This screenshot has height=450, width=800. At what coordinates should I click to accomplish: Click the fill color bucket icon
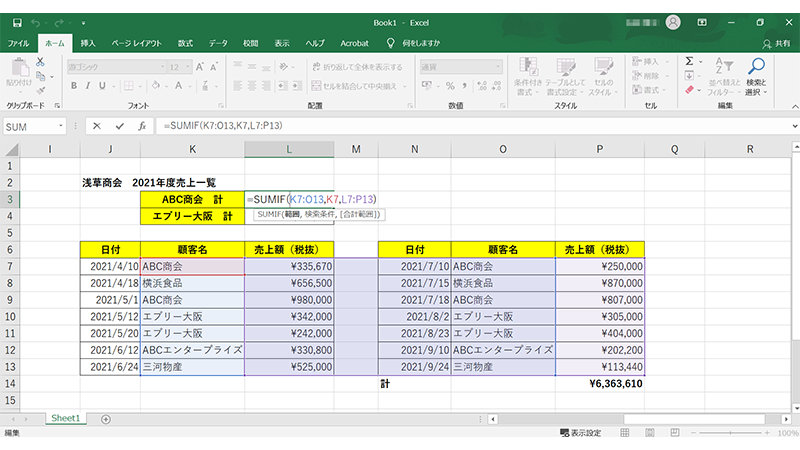pos(156,86)
